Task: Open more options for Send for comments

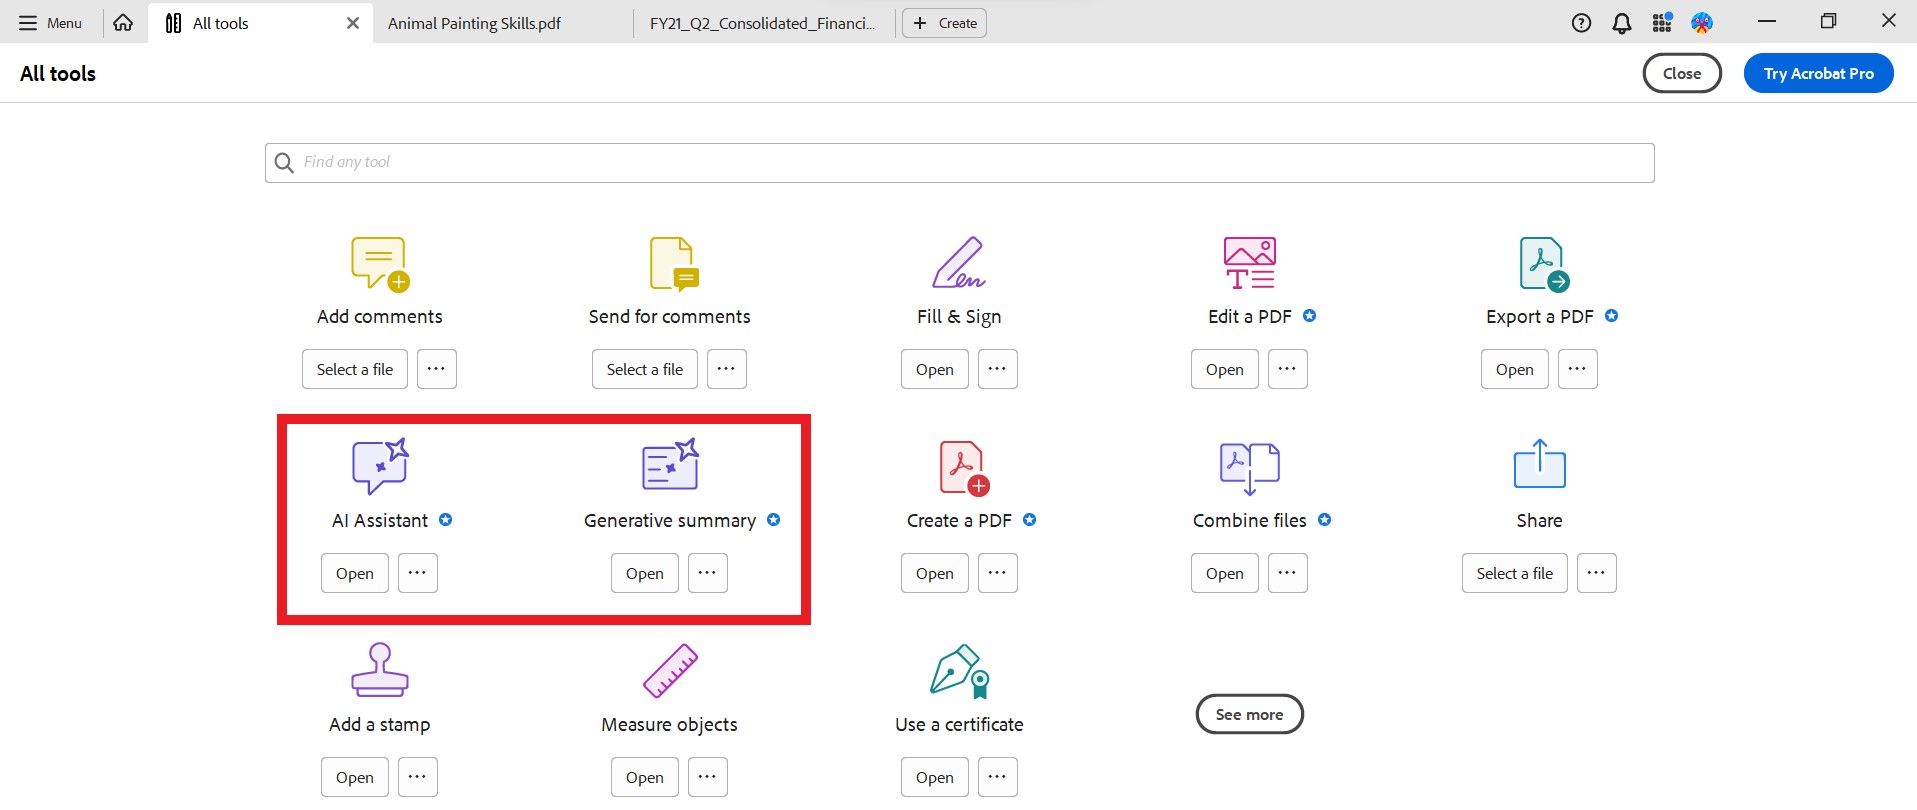Action: point(727,369)
